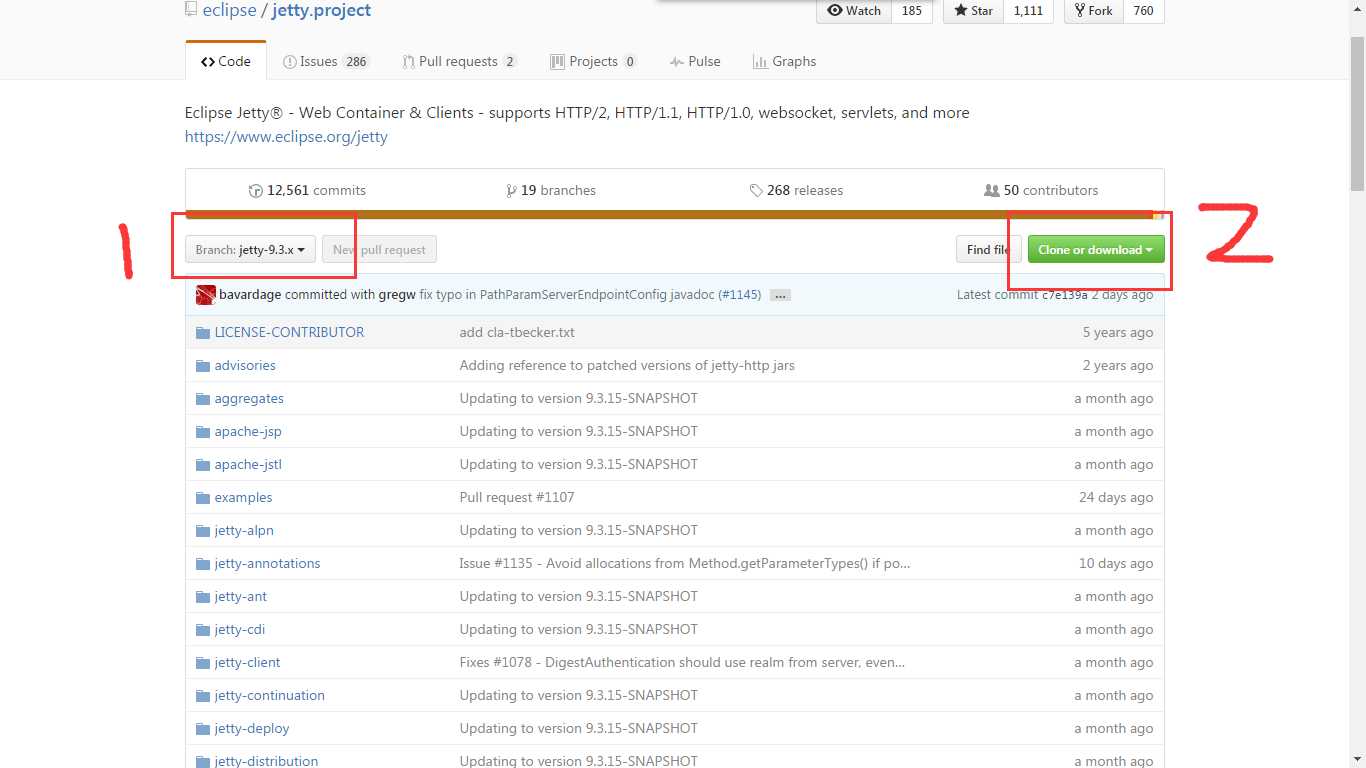Open the jetty-continuation folder

coord(269,695)
